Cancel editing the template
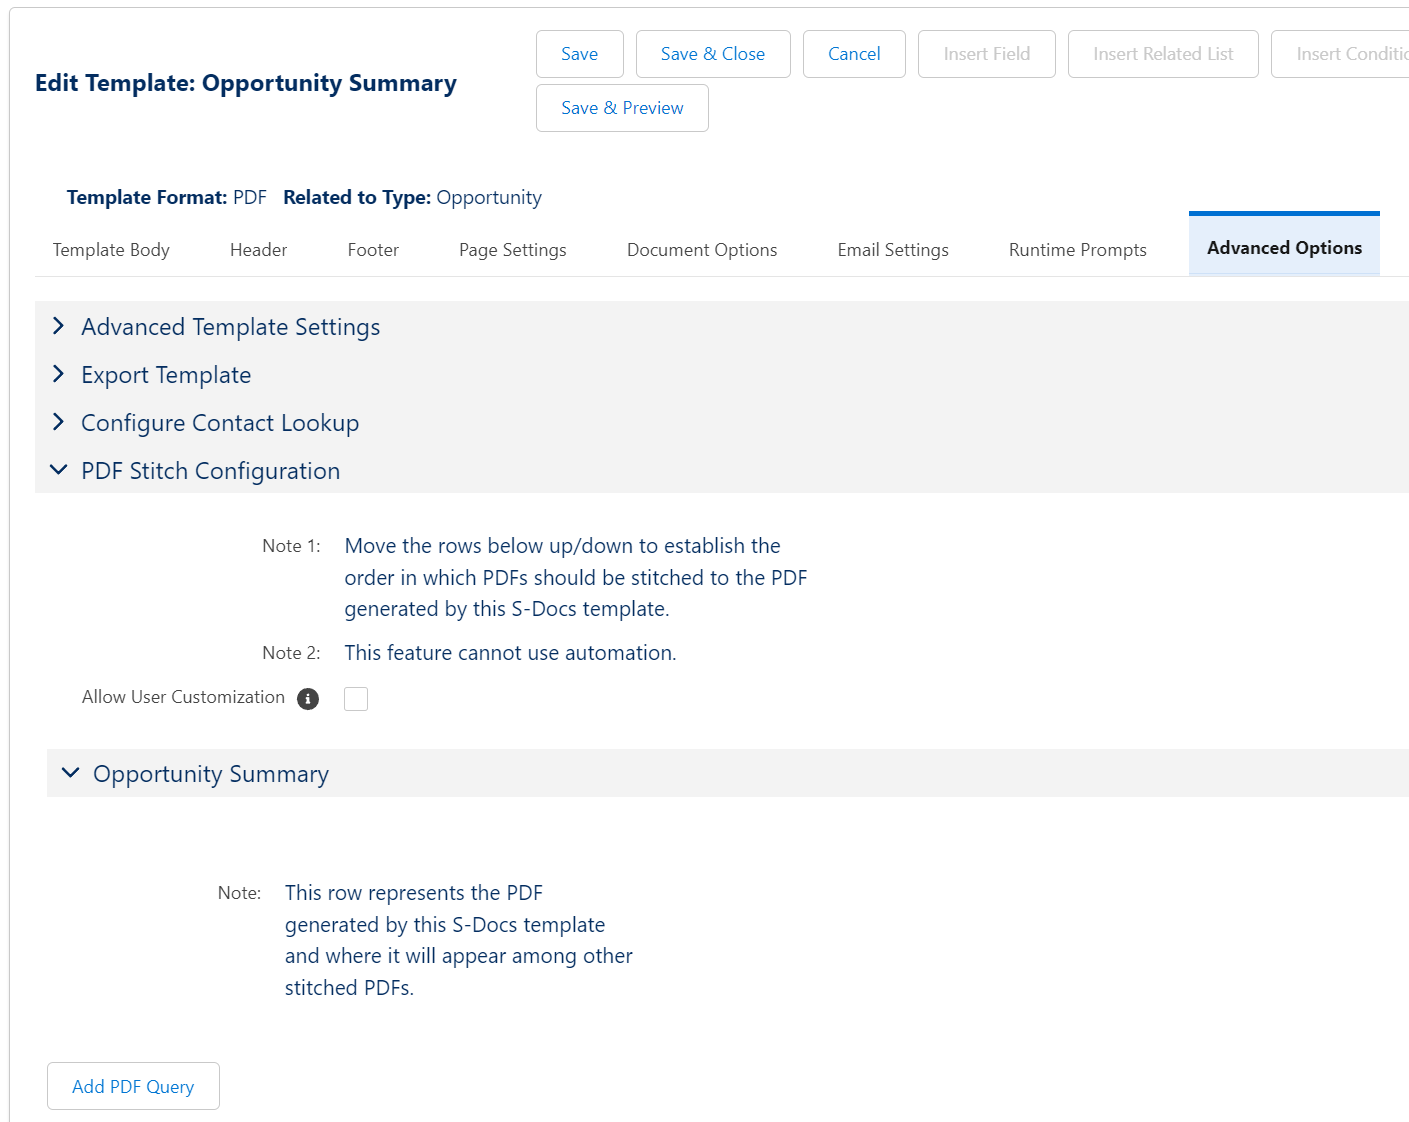This screenshot has height=1122, width=1409. tap(854, 54)
